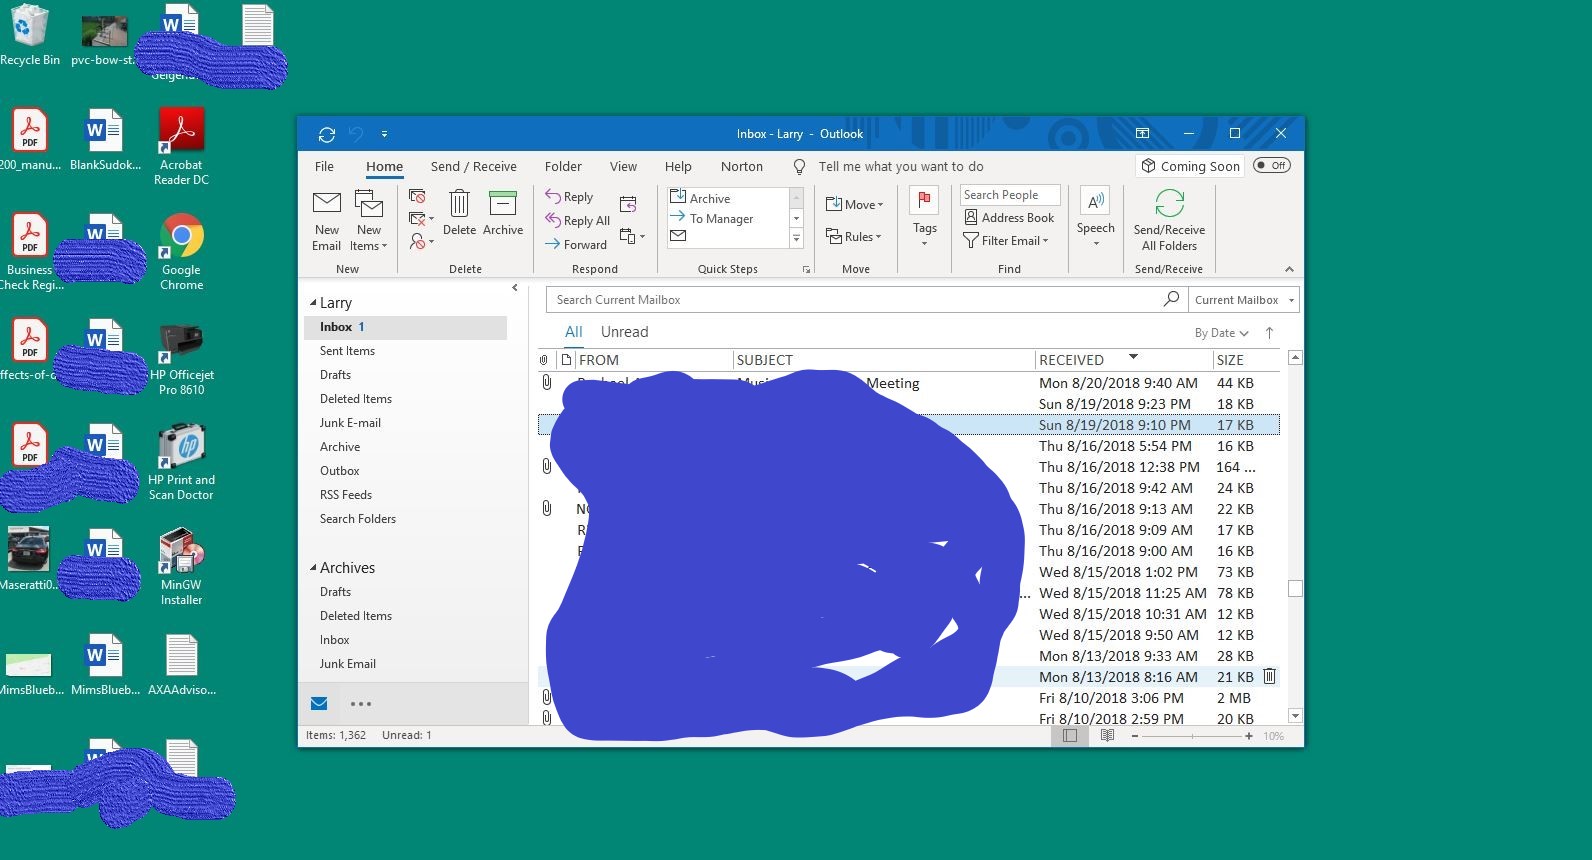Open the Junk dropdown icon
Image resolution: width=1592 pixels, height=860 pixels.
pos(421,242)
